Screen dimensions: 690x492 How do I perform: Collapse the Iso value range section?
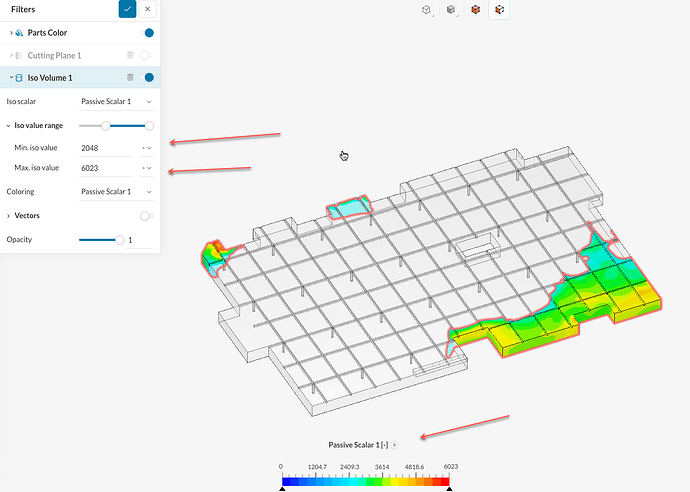[8, 126]
